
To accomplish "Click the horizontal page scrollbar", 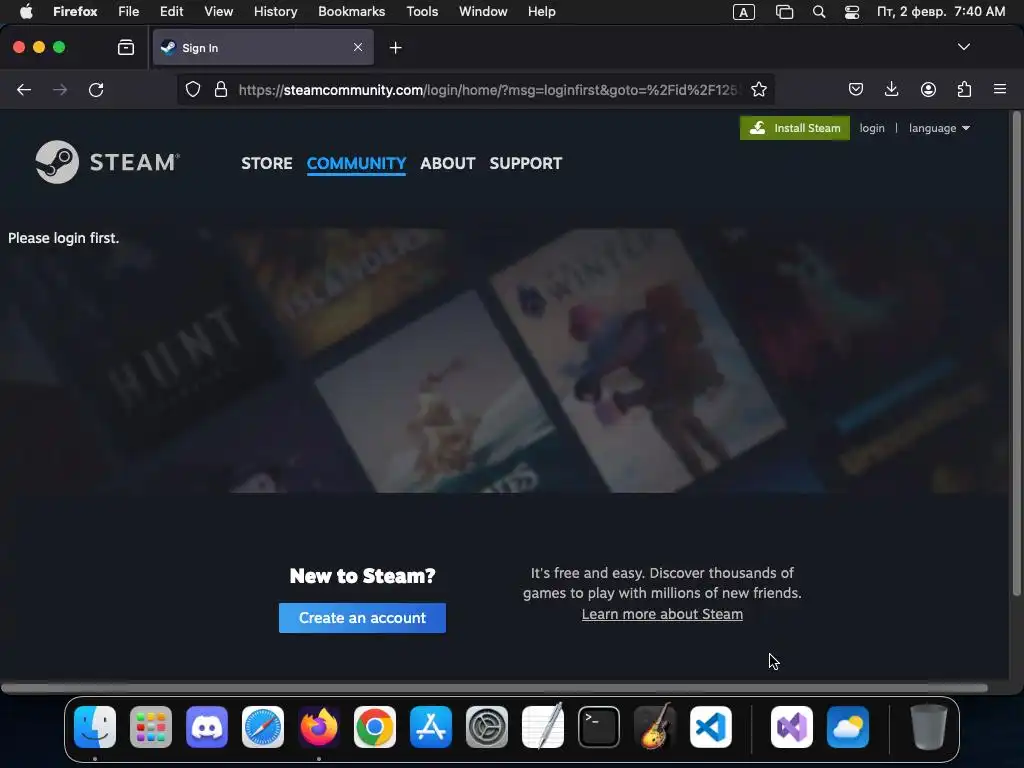I will [x=494, y=687].
